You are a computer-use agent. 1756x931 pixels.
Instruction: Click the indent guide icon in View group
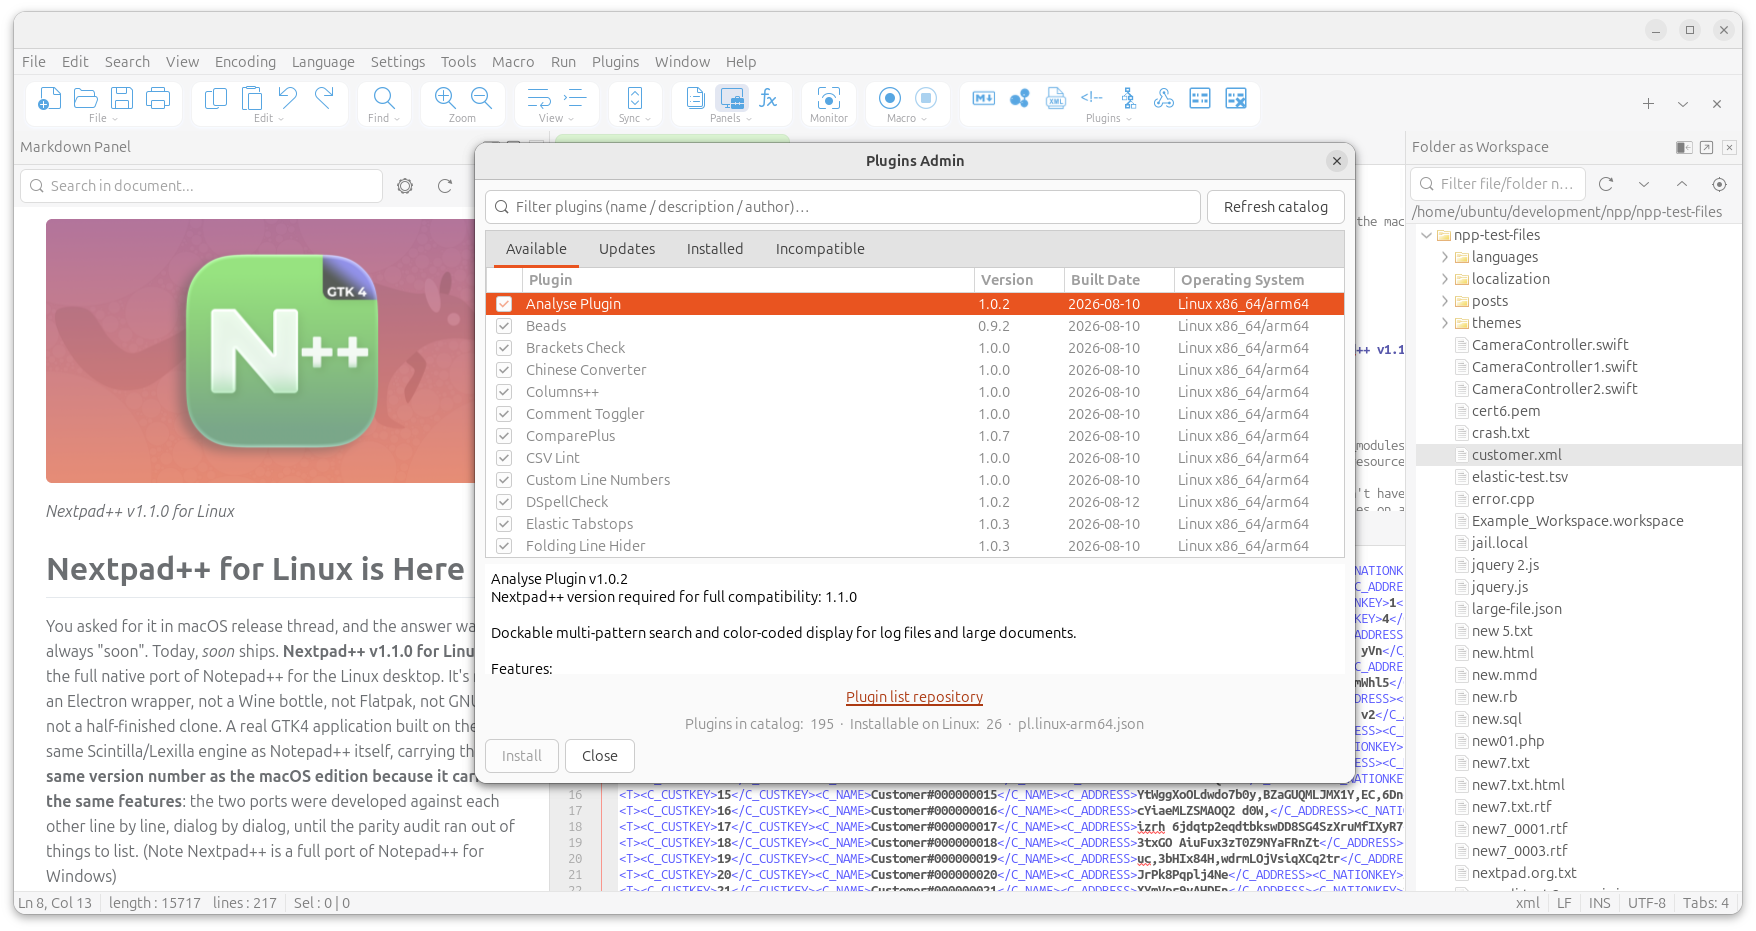click(575, 98)
